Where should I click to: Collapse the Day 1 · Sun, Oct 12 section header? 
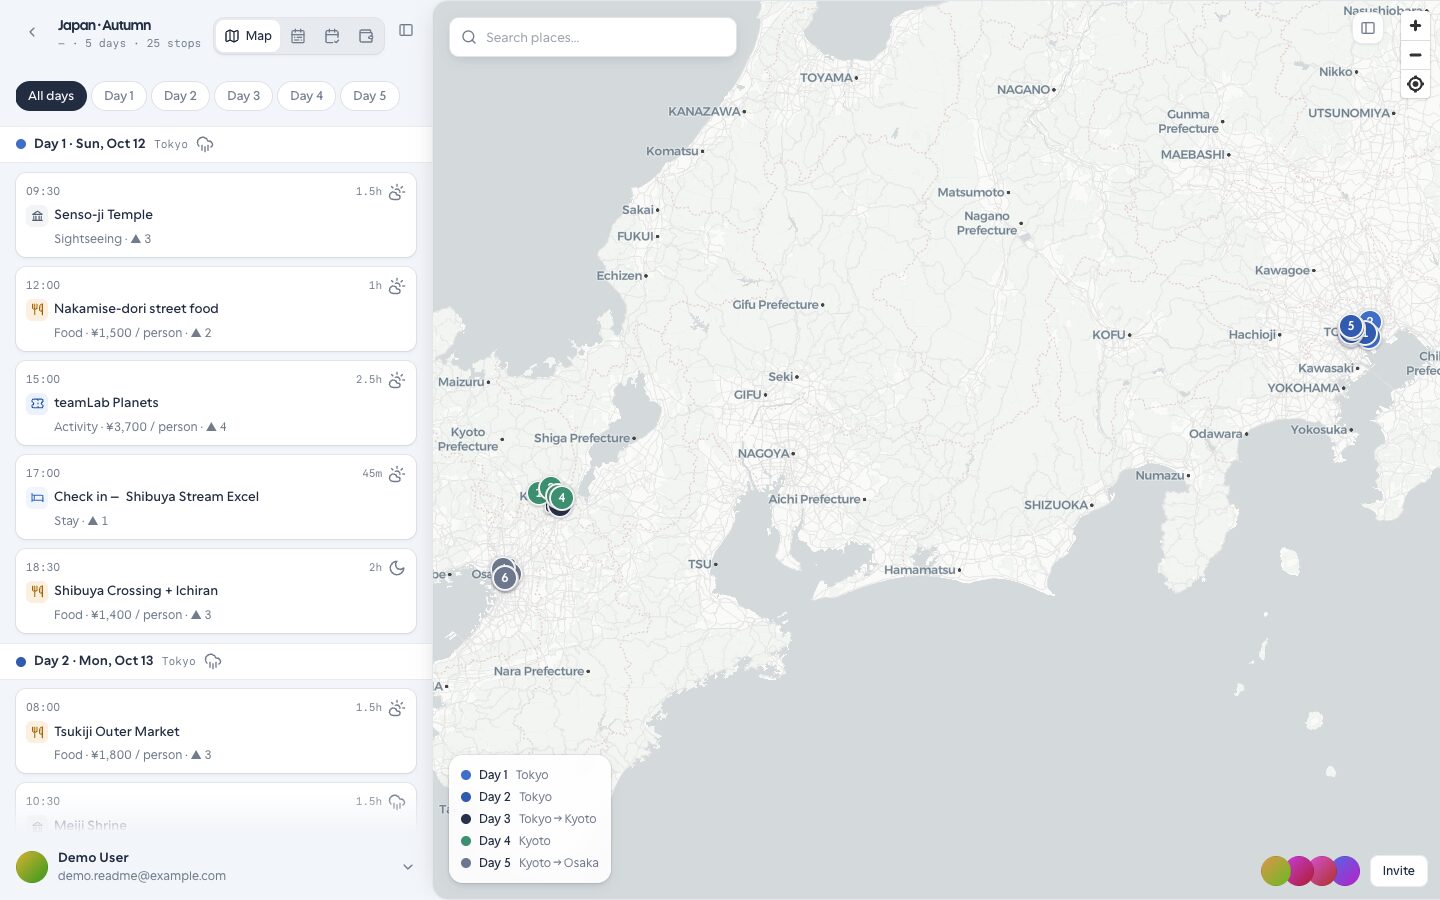coord(216,144)
